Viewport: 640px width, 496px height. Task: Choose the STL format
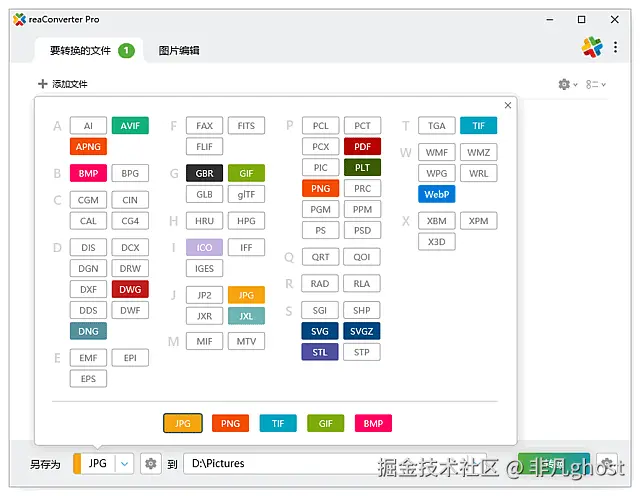(320, 352)
